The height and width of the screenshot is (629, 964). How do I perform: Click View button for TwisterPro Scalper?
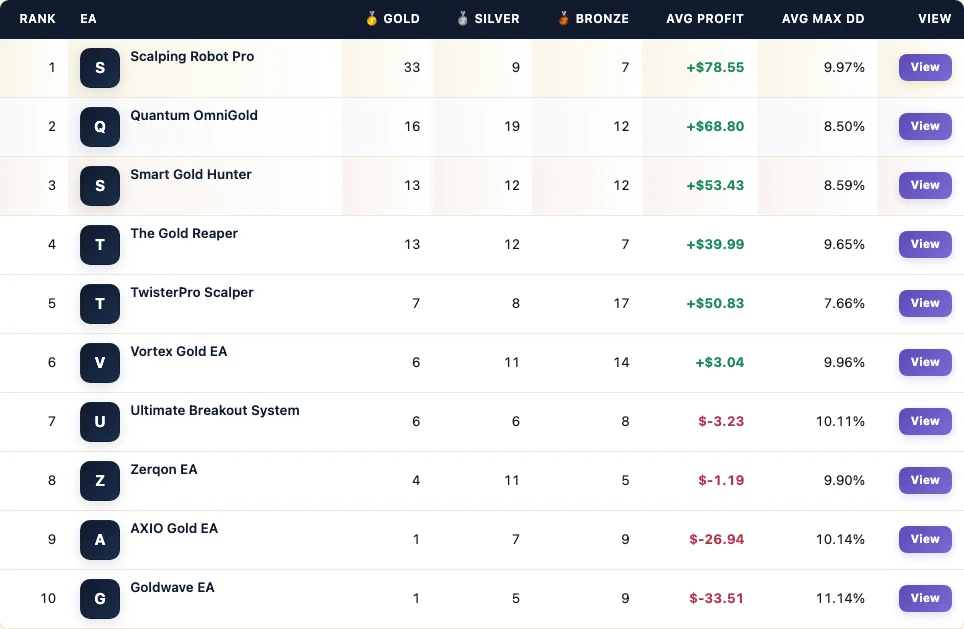(925, 303)
